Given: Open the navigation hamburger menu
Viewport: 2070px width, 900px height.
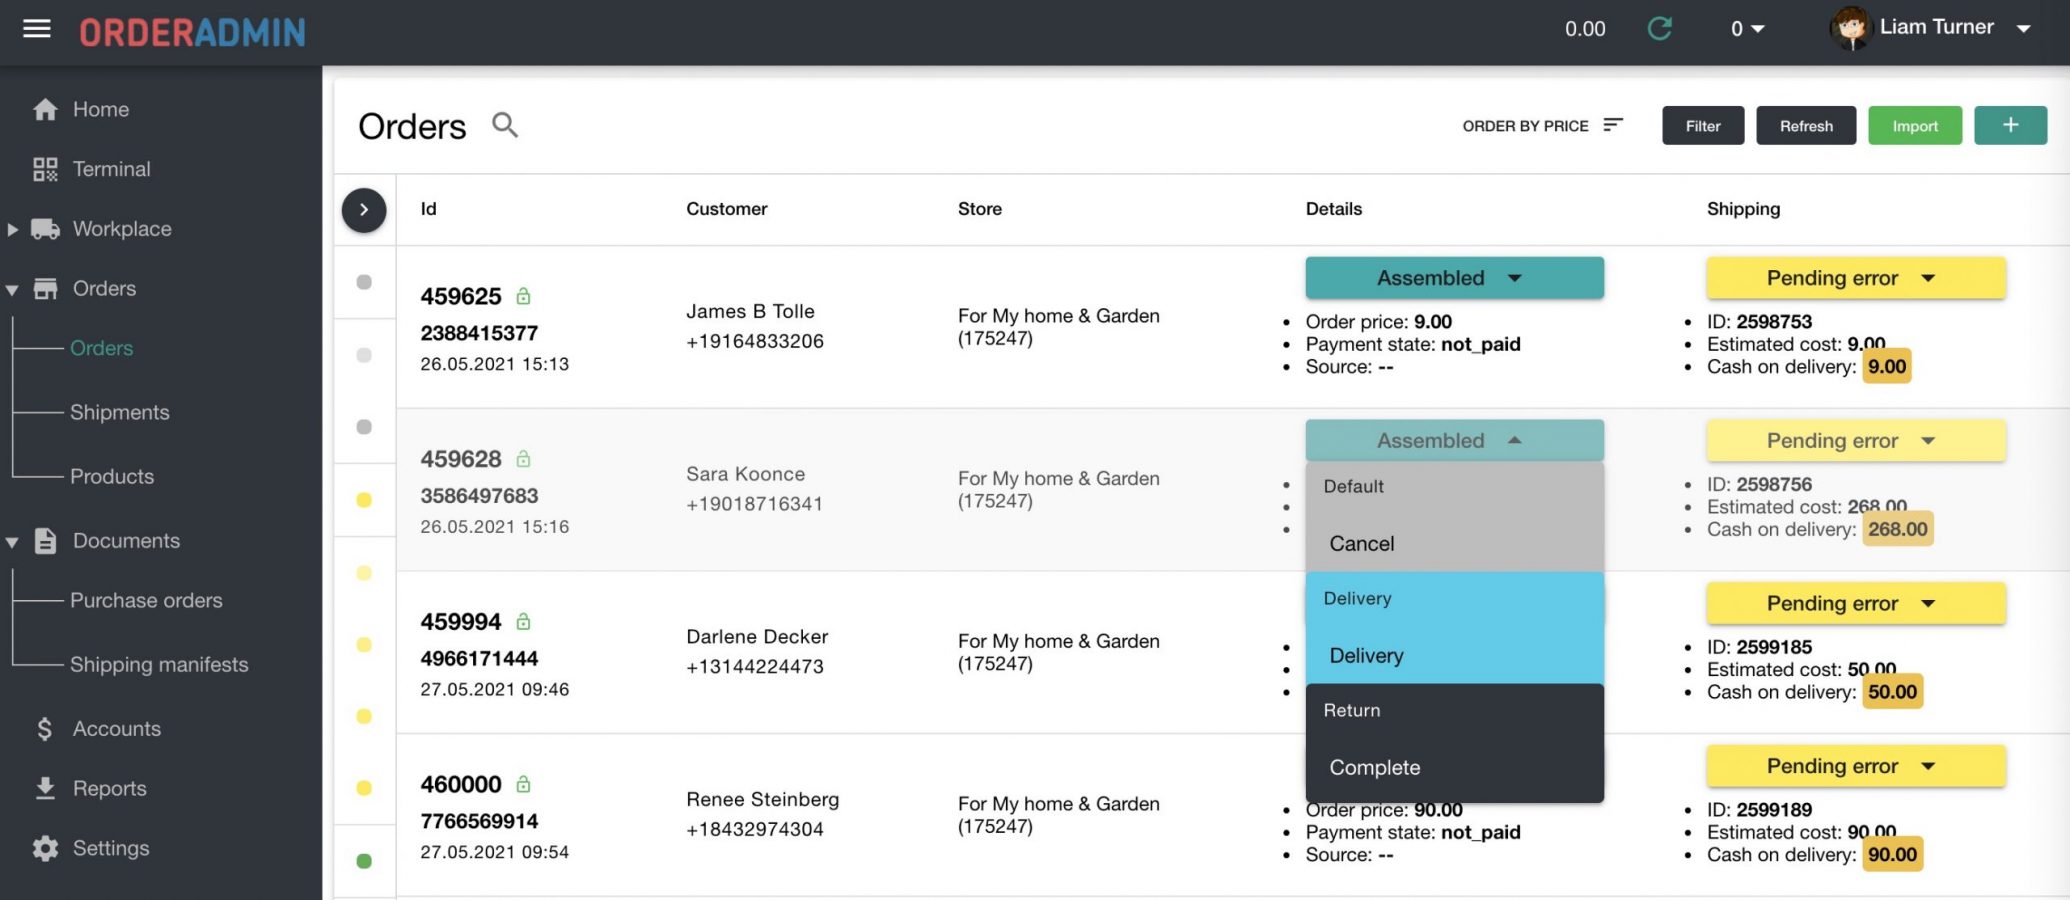Looking at the screenshot, I should point(36,28).
